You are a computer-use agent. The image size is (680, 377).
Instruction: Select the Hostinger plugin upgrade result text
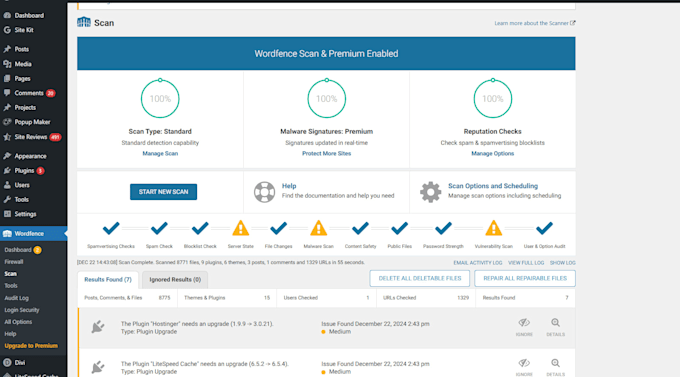coord(197,324)
